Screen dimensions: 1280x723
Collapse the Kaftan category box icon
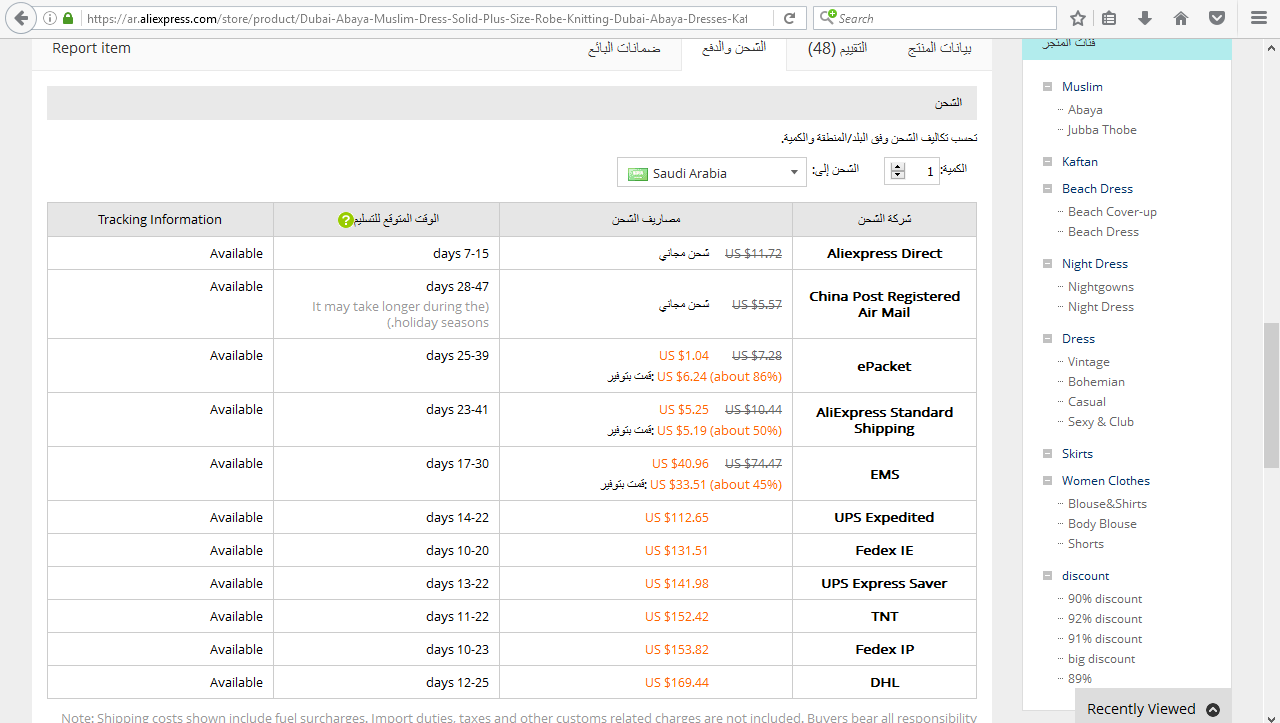pyautogui.click(x=1047, y=162)
